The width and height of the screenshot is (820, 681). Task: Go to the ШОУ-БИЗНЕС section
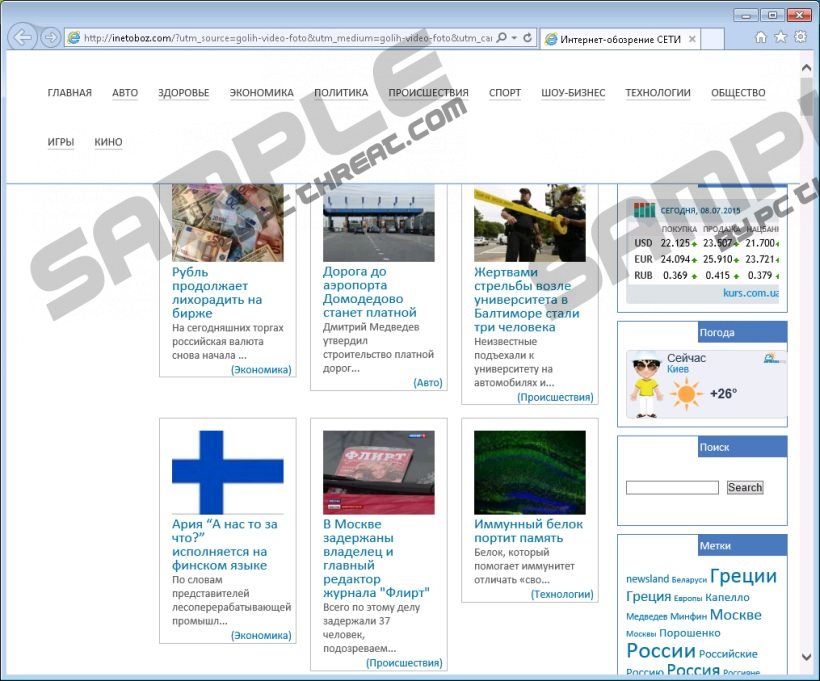point(572,93)
